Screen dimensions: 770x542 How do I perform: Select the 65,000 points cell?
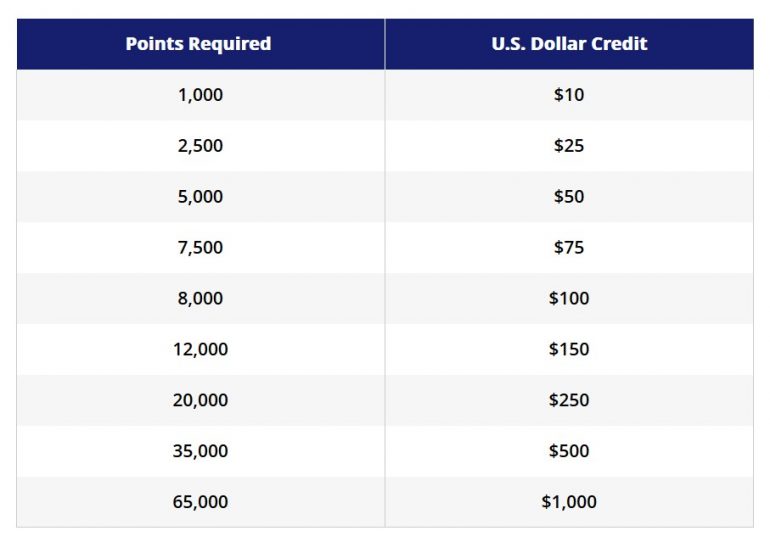[x=200, y=502]
